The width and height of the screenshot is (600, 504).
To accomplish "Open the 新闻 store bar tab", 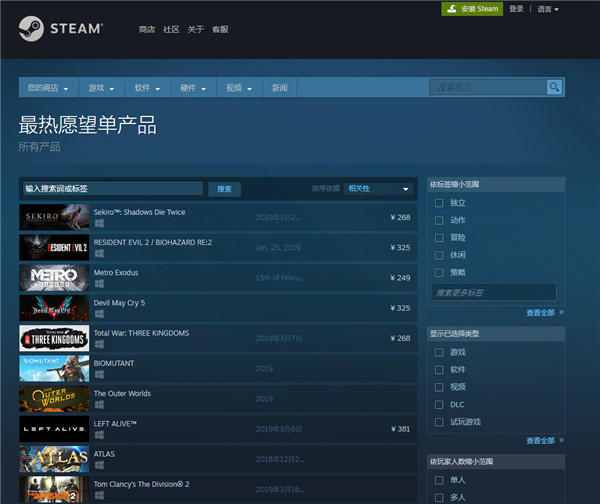I will pyautogui.click(x=280, y=88).
